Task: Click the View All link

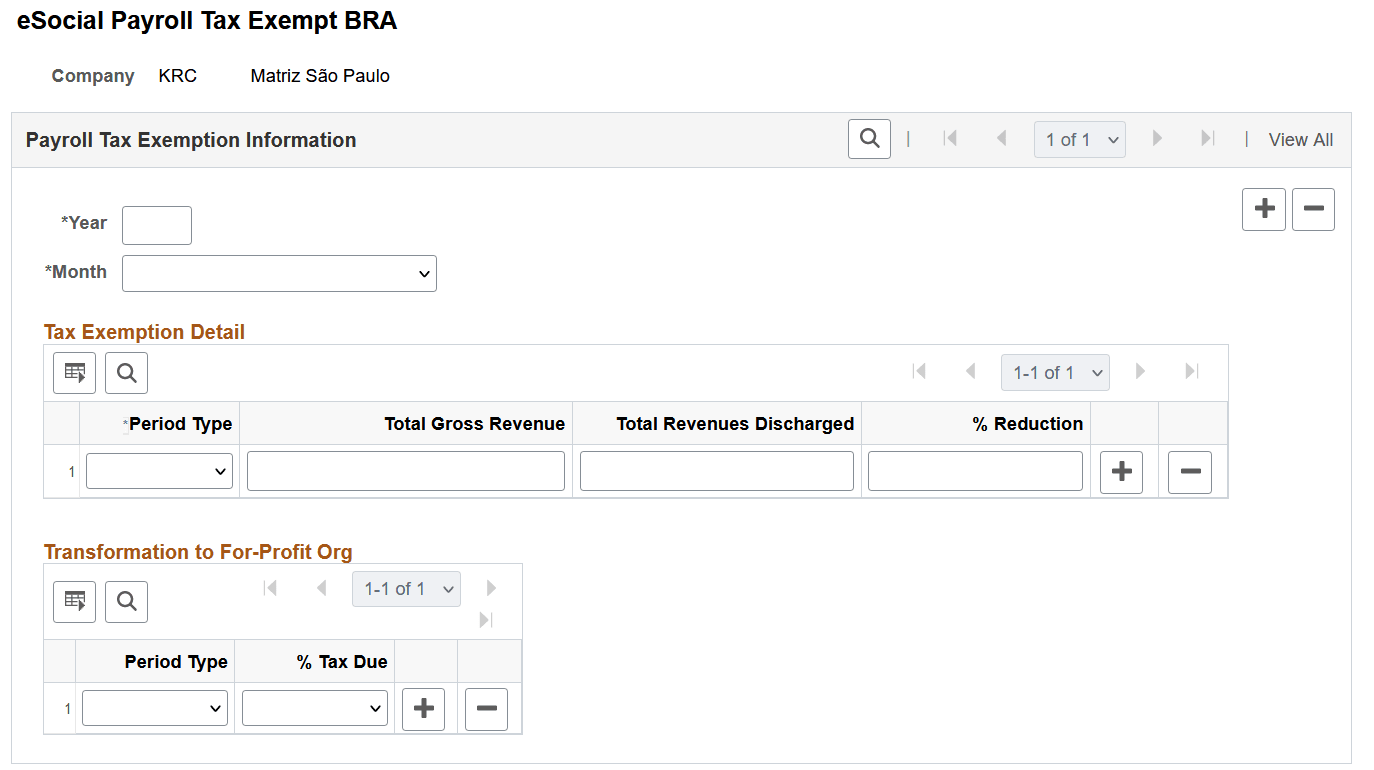Action: coord(1300,139)
